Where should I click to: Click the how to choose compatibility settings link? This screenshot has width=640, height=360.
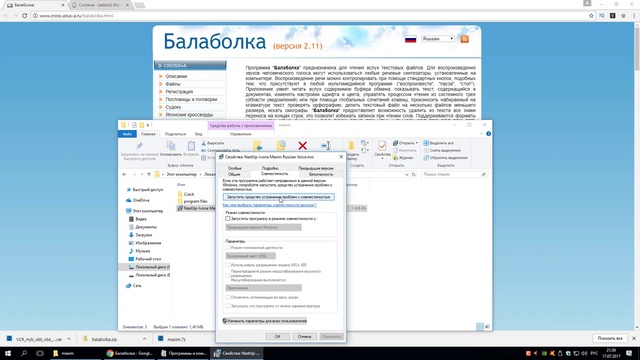pos(269,205)
